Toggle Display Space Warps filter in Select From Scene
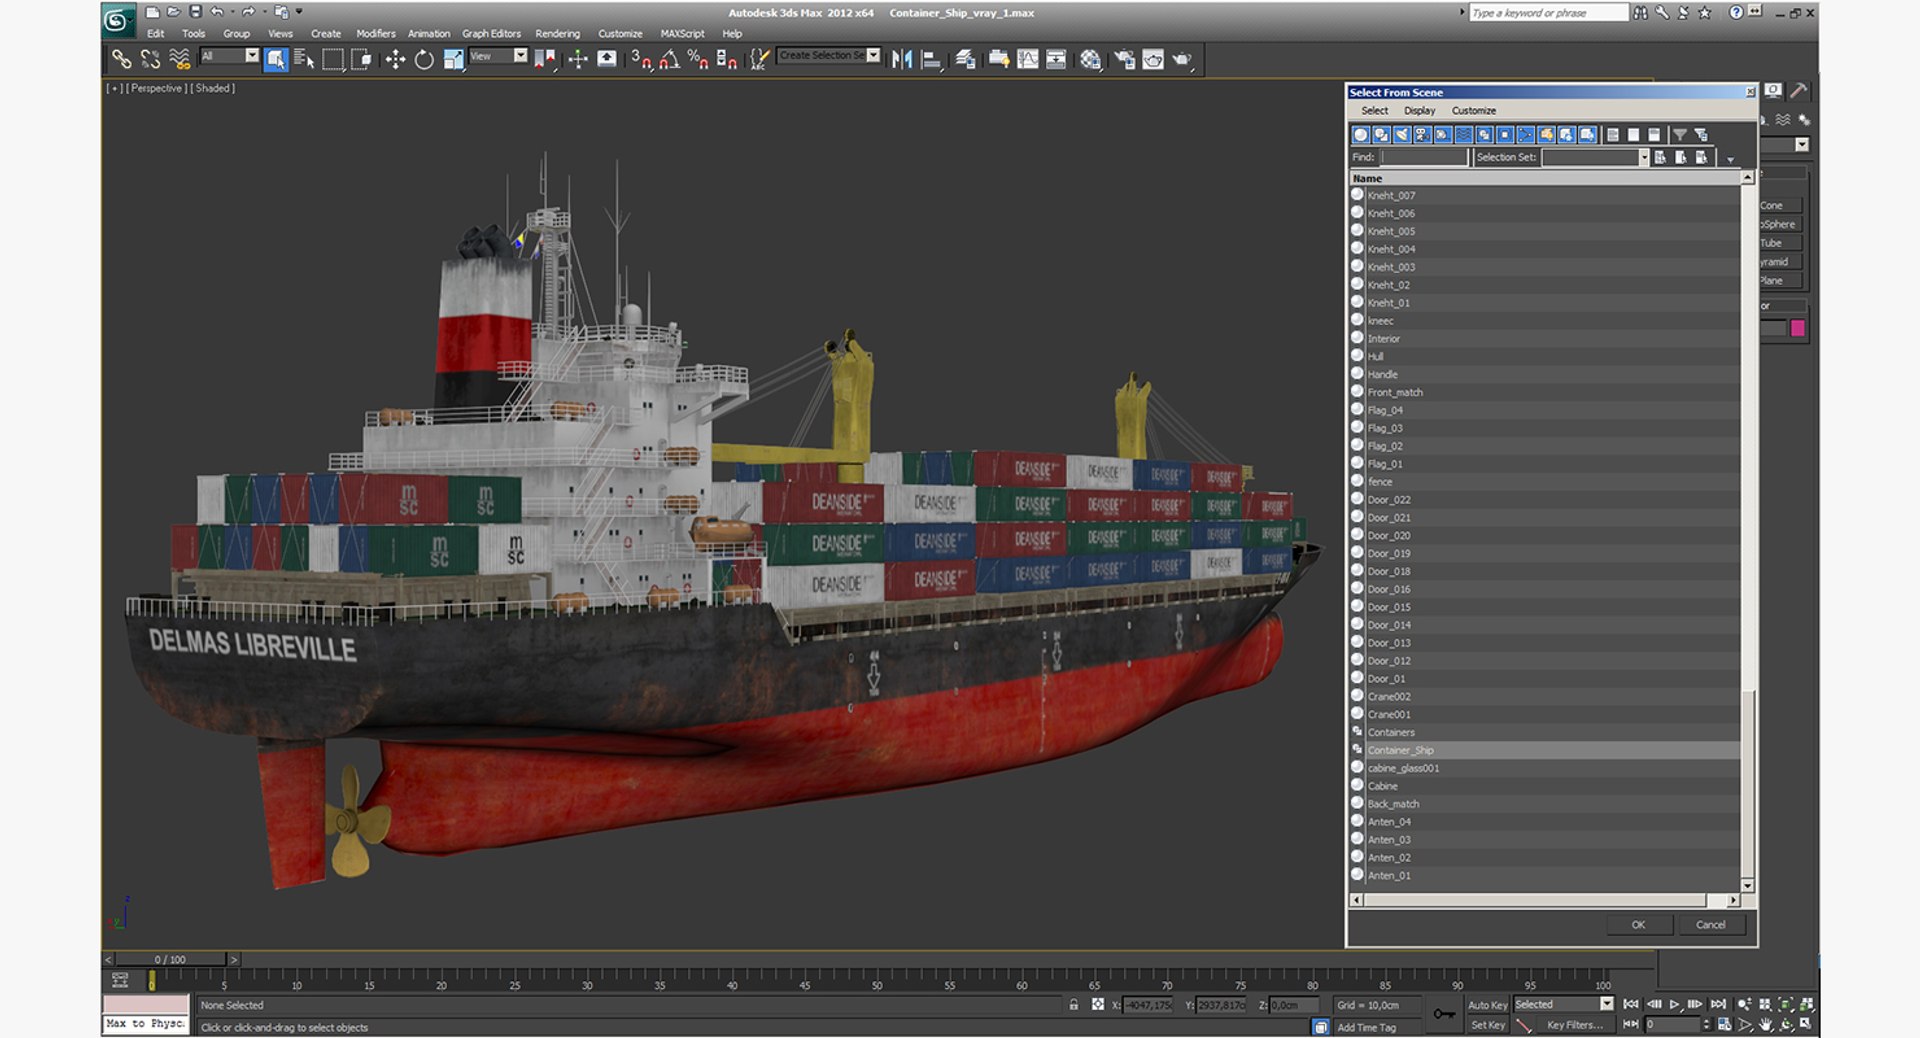Viewport: 1920px width, 1038px height. coord(1464,134)
